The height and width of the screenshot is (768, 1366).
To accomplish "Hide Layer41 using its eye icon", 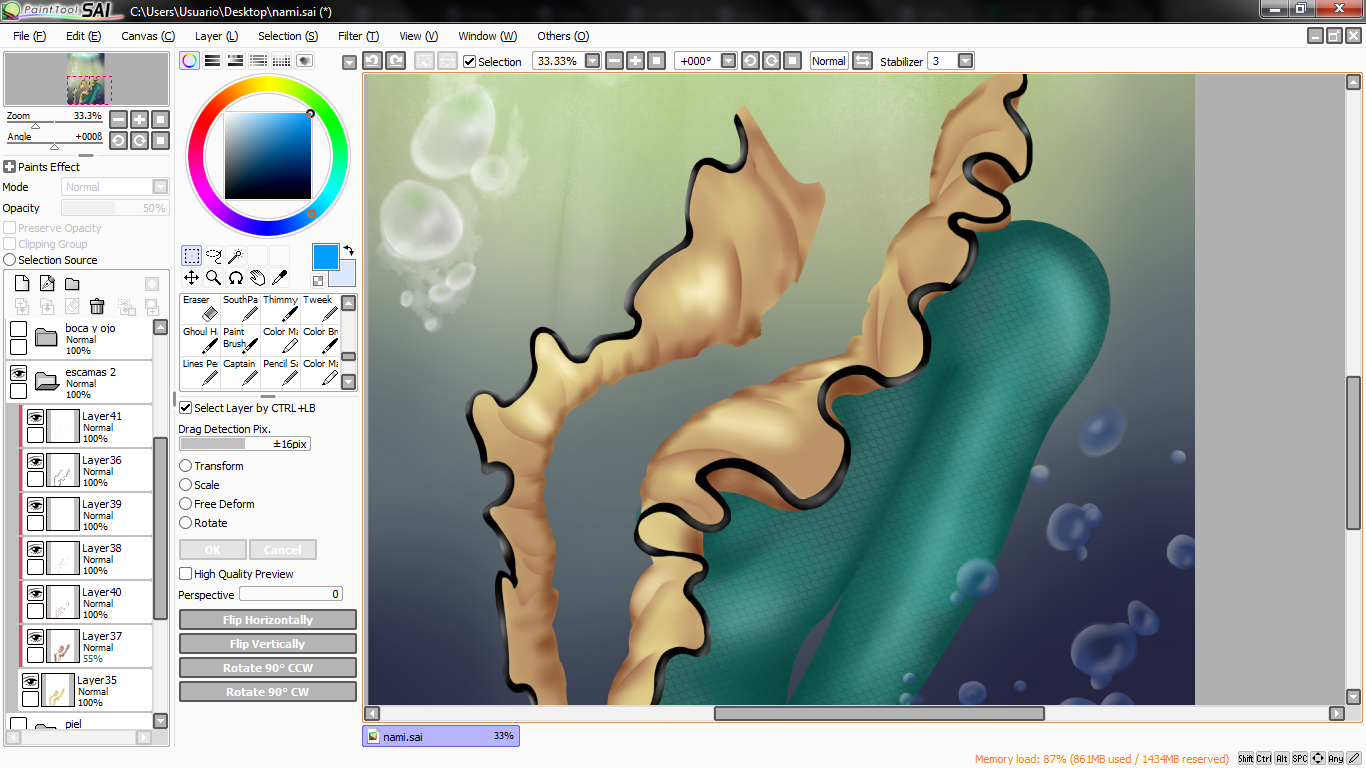I will pos(35,417).
